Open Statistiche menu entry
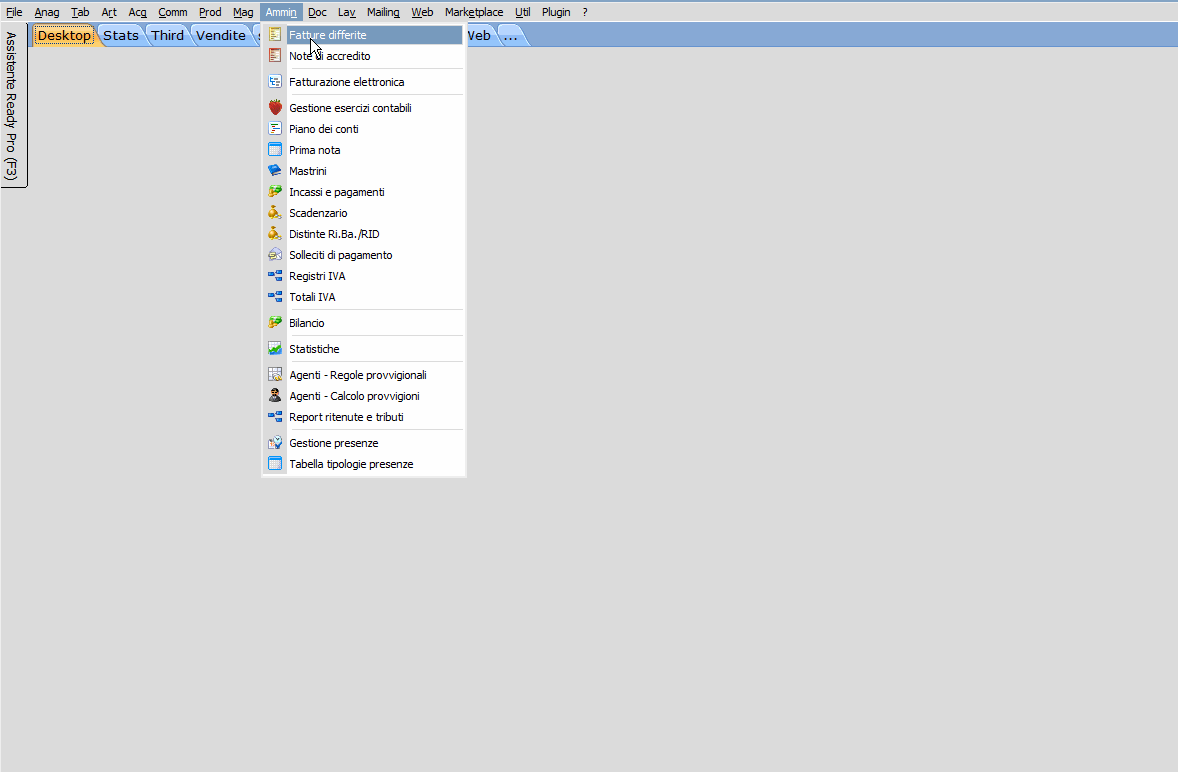This screenshot has height=772, width=1178. point(364,349)
